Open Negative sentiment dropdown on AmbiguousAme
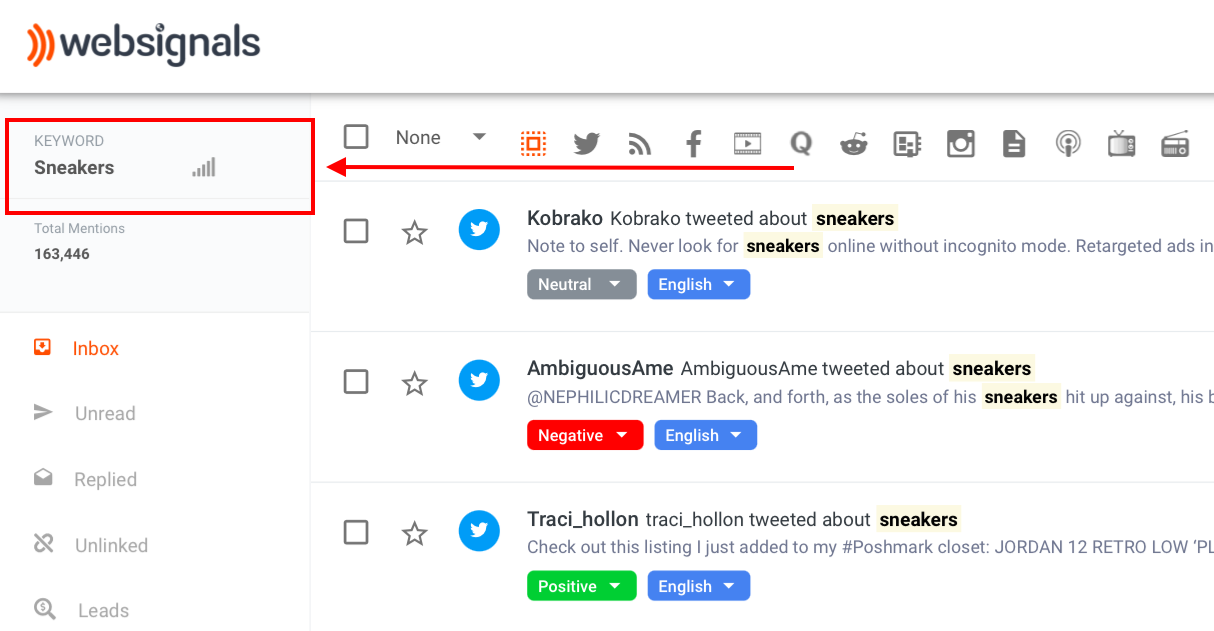Screen dimensions: 1214x631 [585, 435]
